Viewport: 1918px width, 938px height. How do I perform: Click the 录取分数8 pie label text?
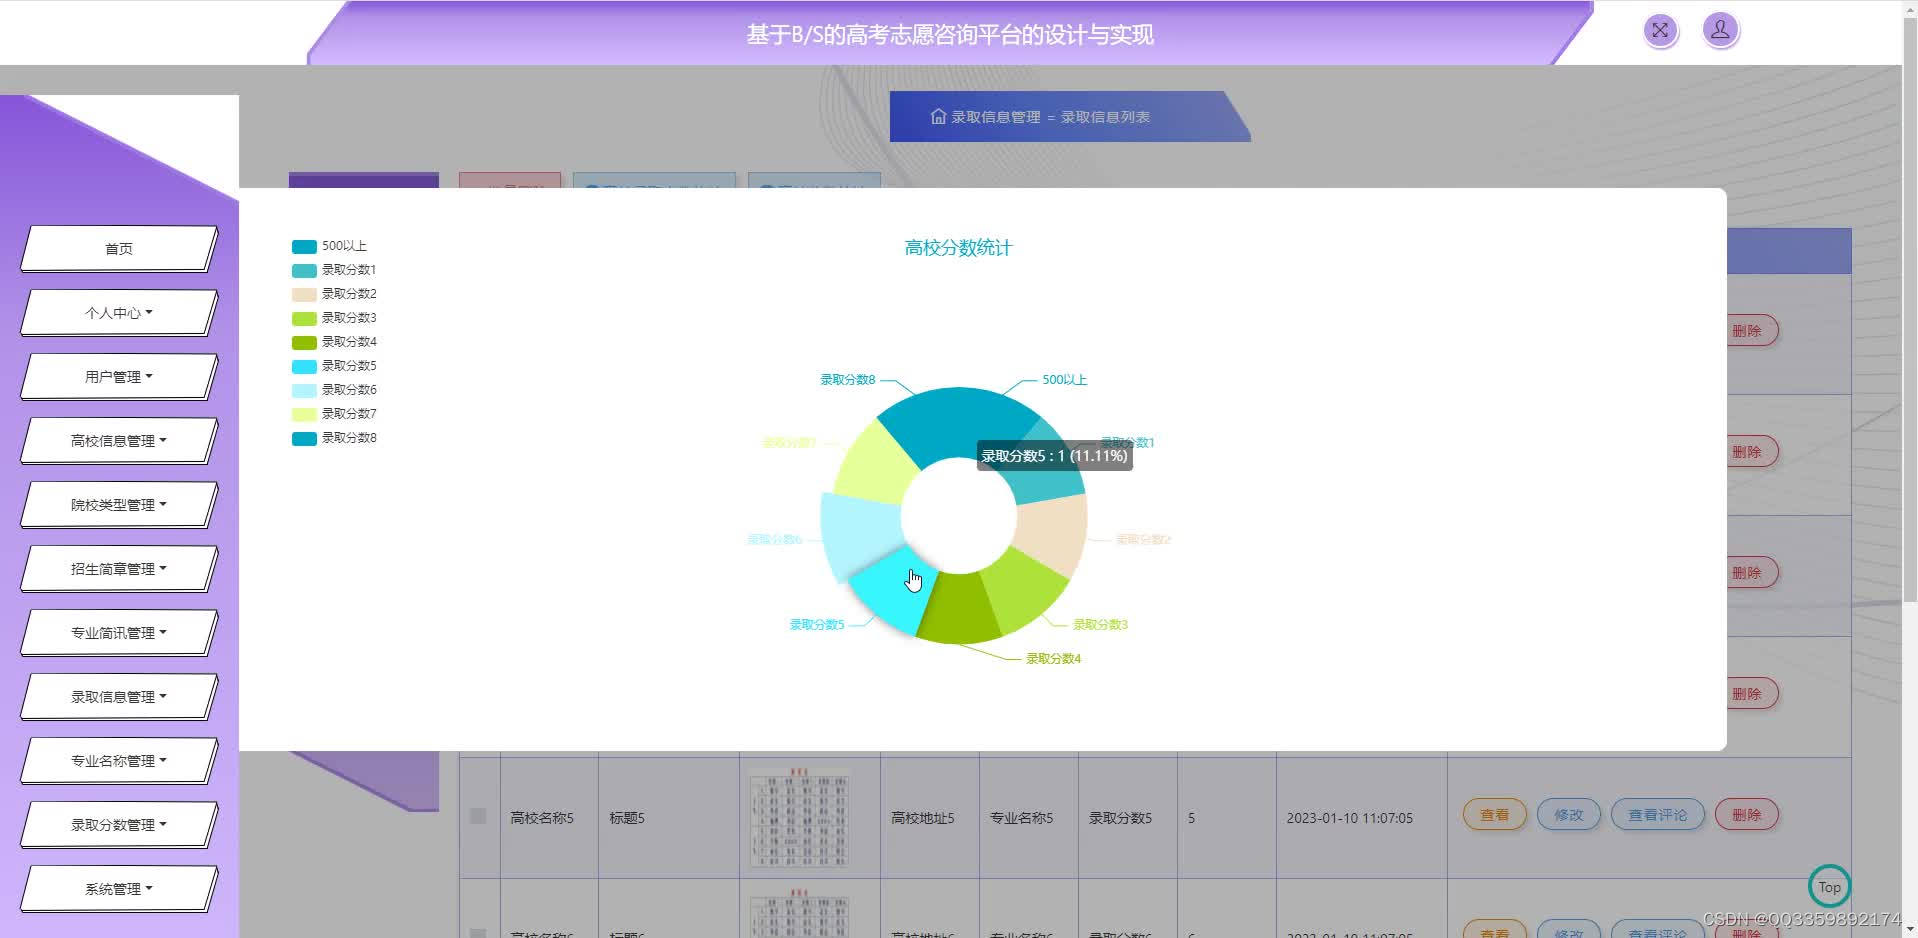(x=847, y=379)
